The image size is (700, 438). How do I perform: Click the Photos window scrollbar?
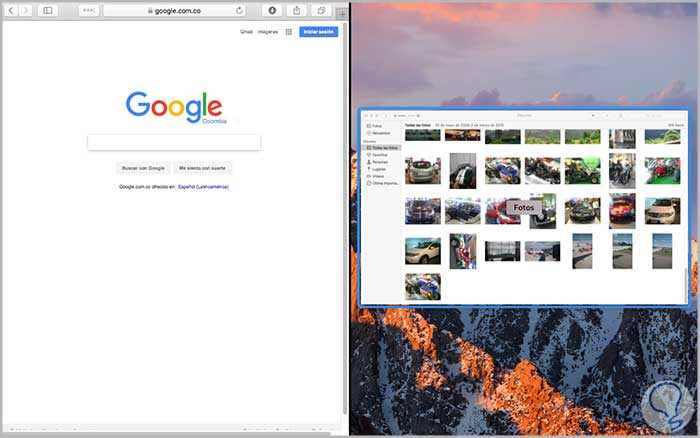click(686, 286)
